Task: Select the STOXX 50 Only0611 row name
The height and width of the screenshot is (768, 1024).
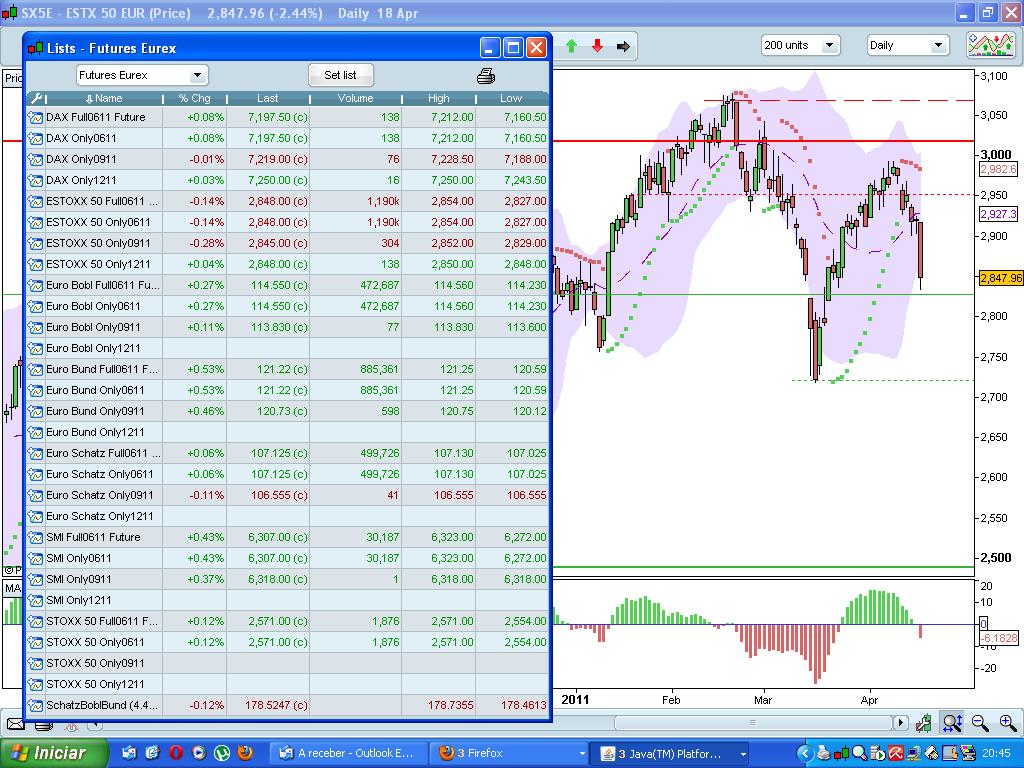Action: click(95, 642)
